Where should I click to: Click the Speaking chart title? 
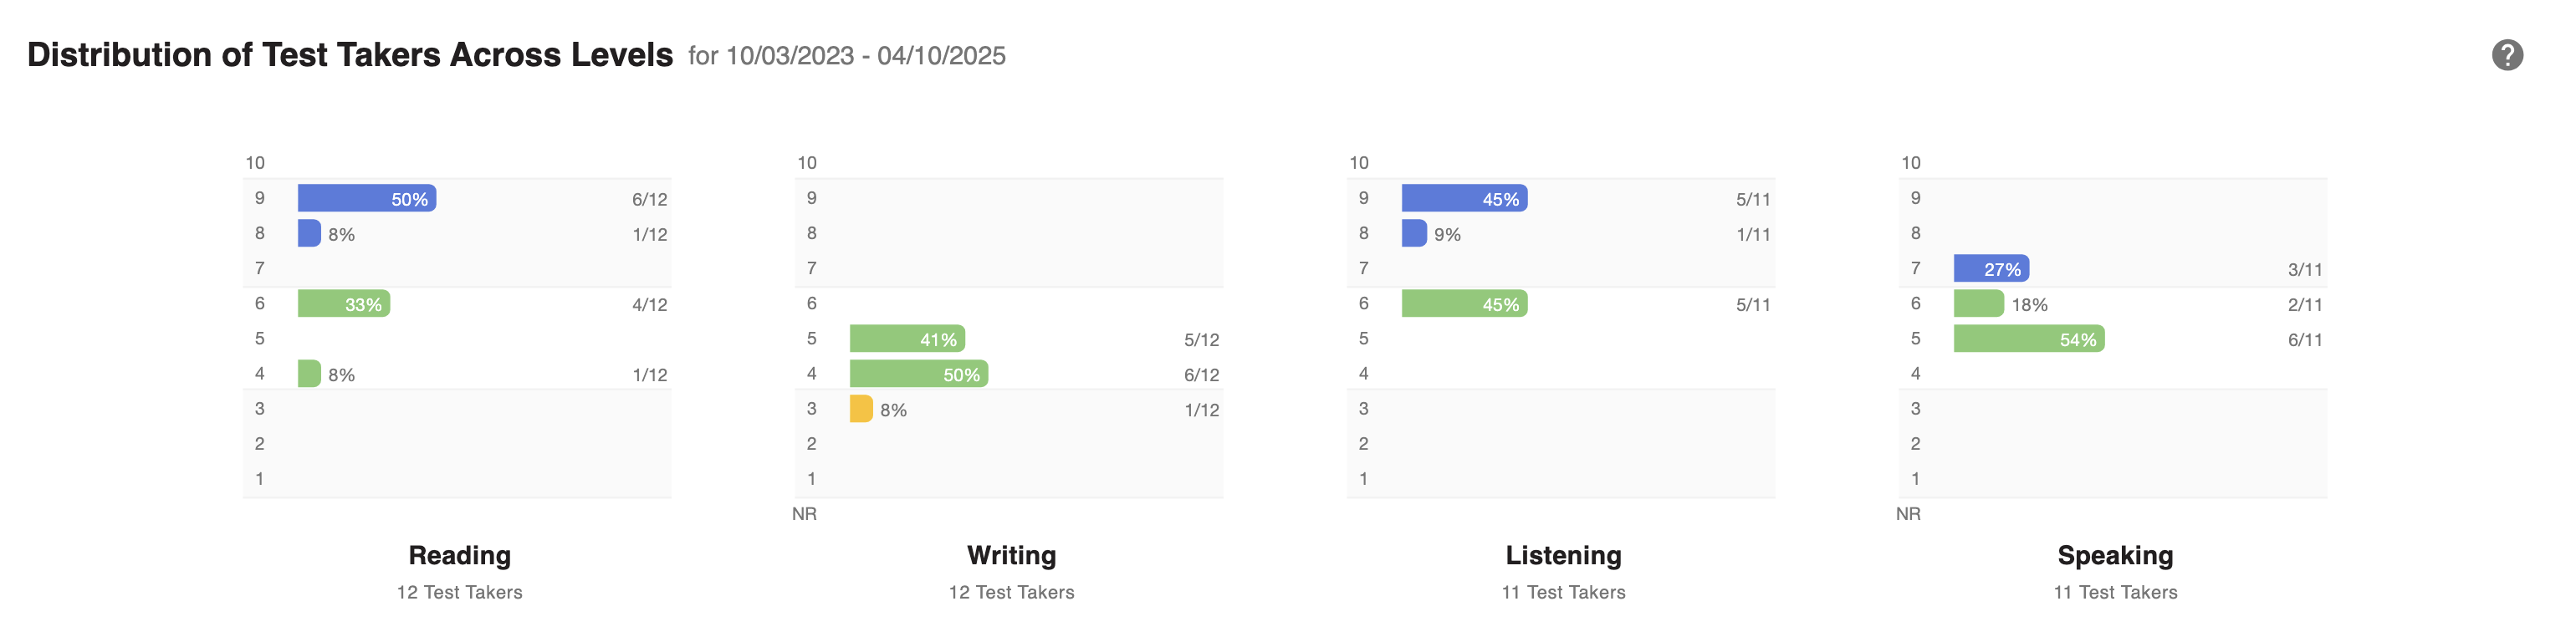pos(2115,555)
